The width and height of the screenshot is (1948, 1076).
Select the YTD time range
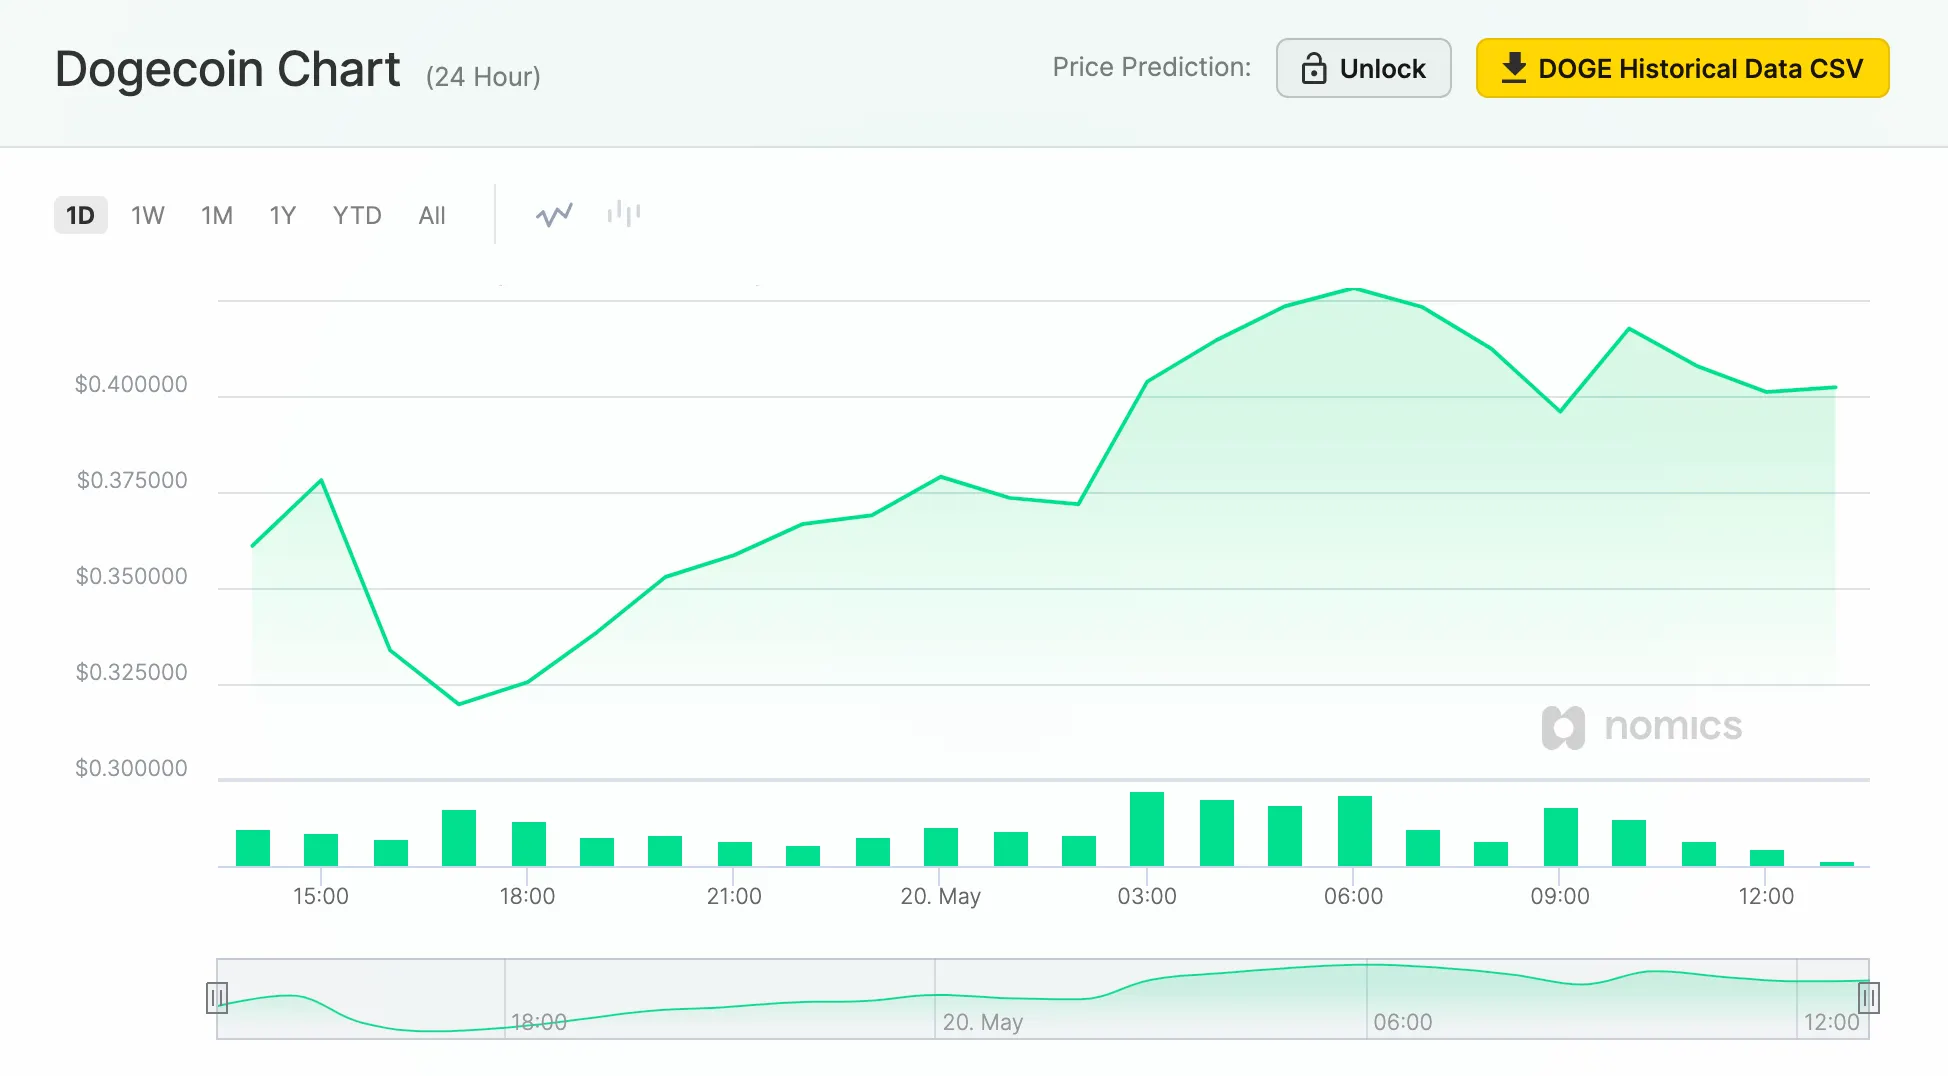tap(357, 215)
